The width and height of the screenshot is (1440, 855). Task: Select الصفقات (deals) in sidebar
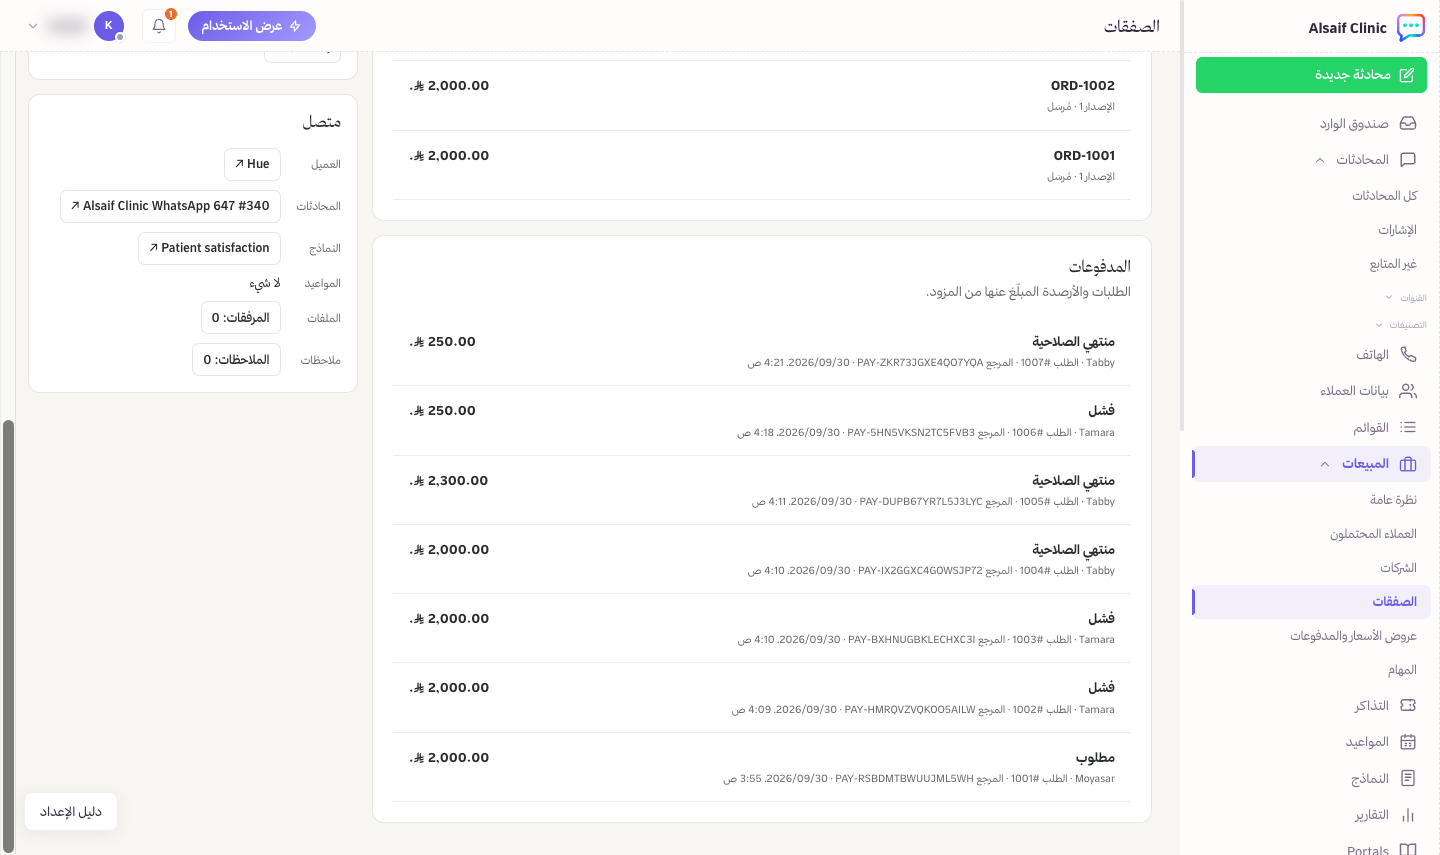(x=1311, y=601)
